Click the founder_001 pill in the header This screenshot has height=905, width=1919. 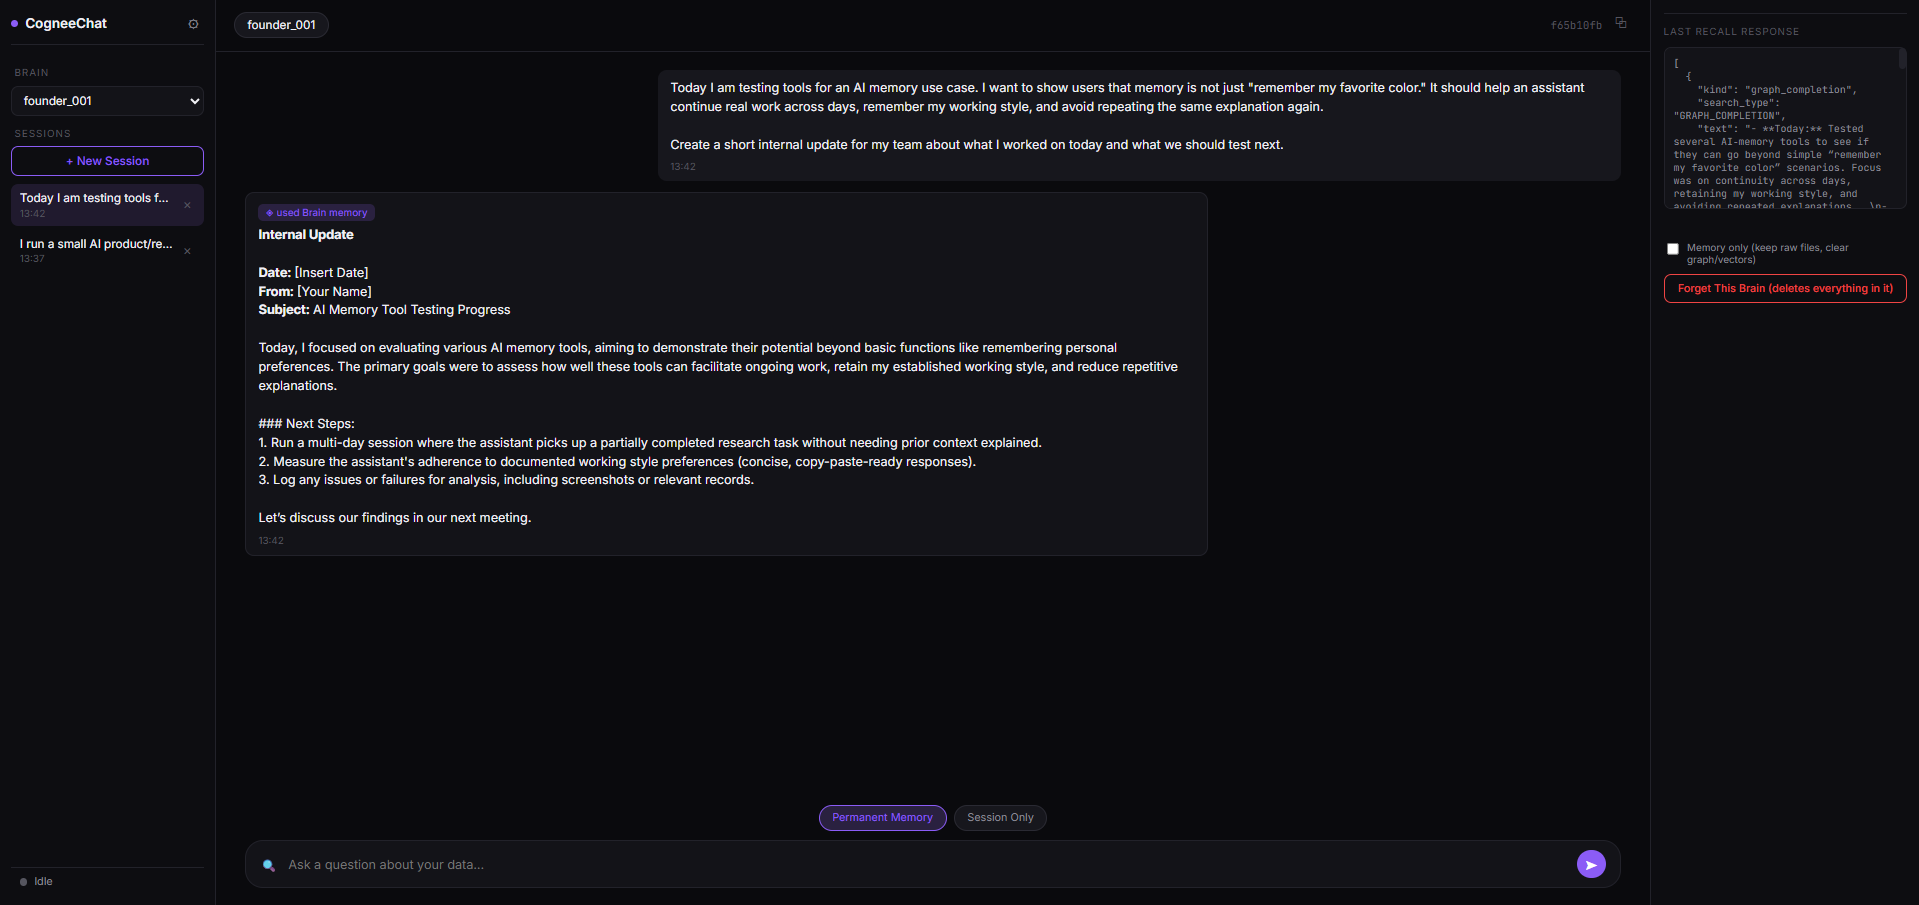coord(281,25)
